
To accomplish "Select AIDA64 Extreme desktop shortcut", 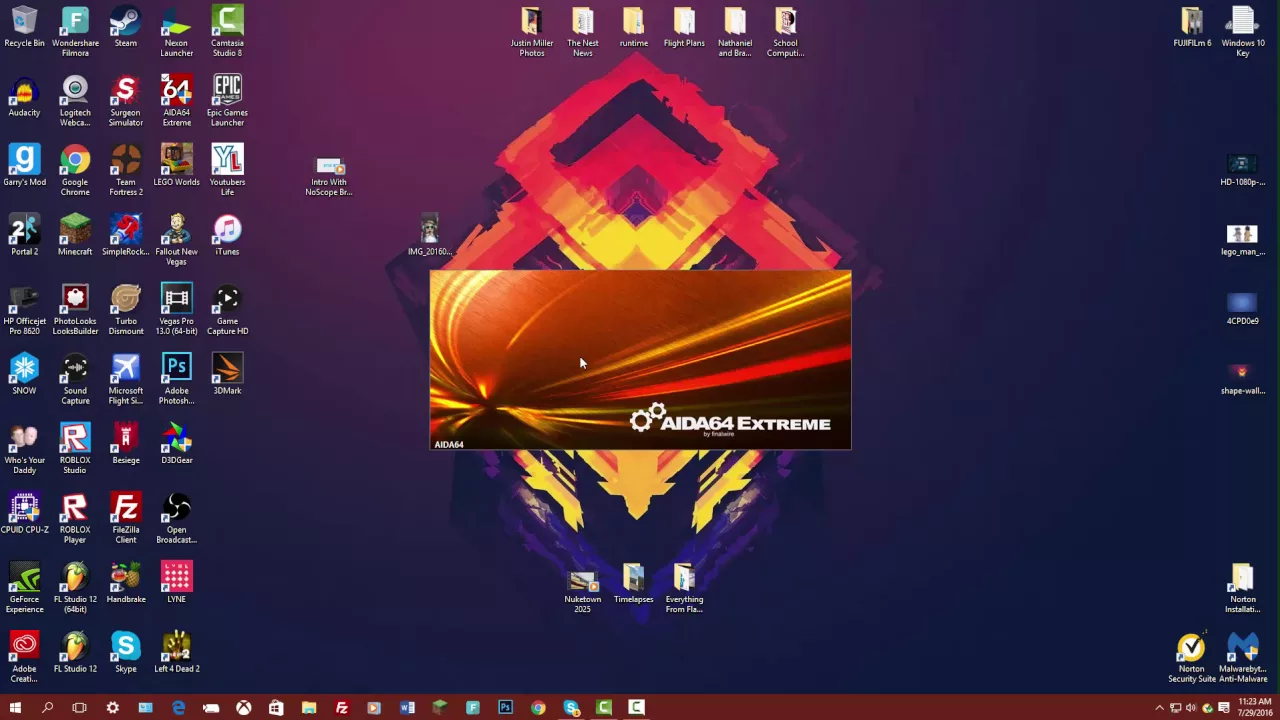I will click(176, 102).
